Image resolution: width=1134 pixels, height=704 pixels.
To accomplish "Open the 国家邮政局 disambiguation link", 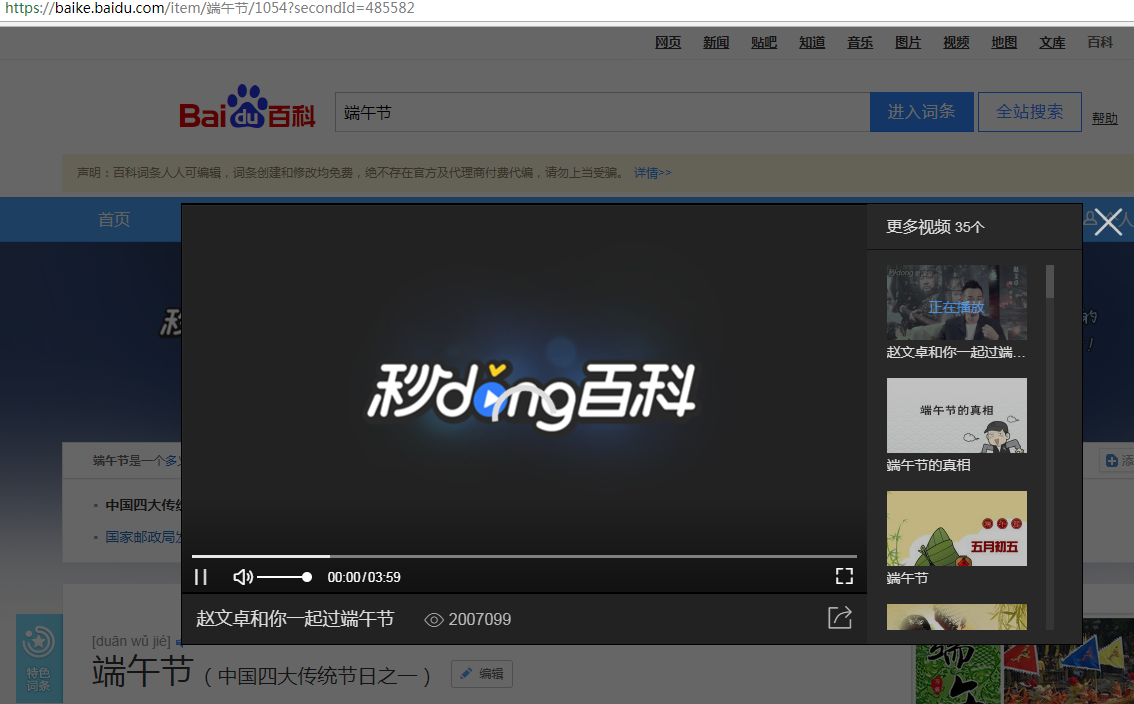I will click(143, 537).
